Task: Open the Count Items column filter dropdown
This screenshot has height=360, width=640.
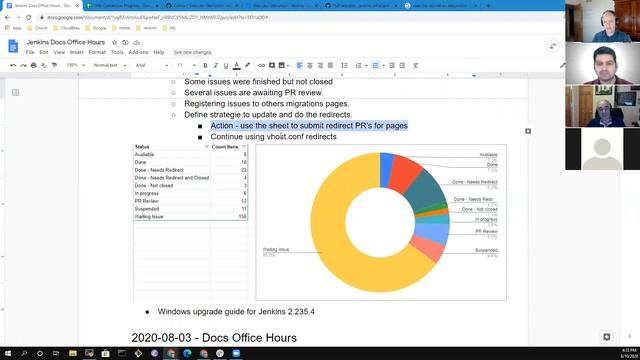Action: pyautogui.click(x=244, y=147)
